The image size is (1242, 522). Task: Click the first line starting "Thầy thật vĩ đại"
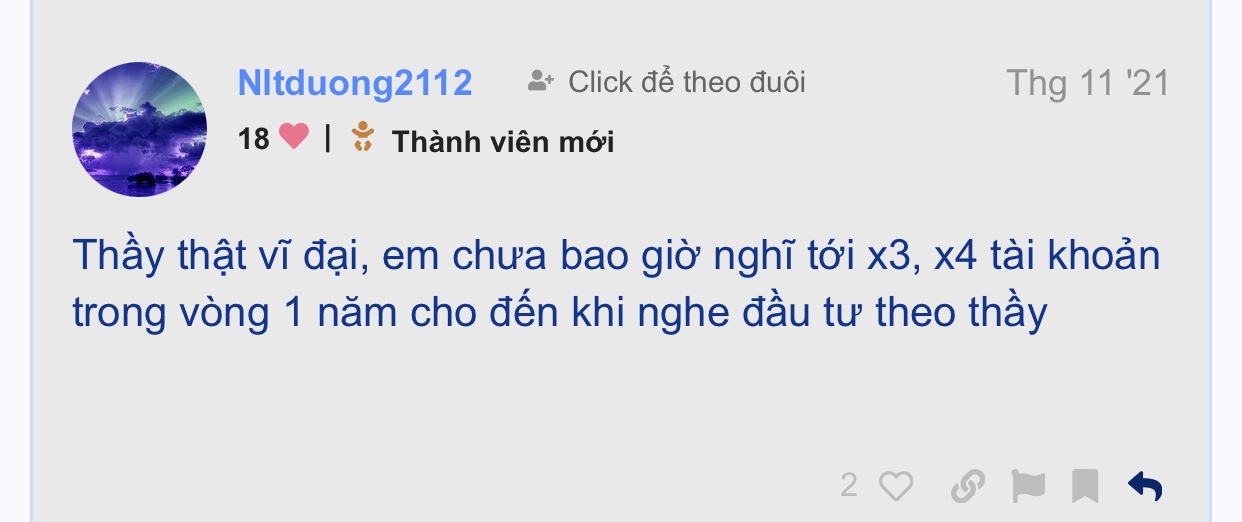(x=616, y=257)
